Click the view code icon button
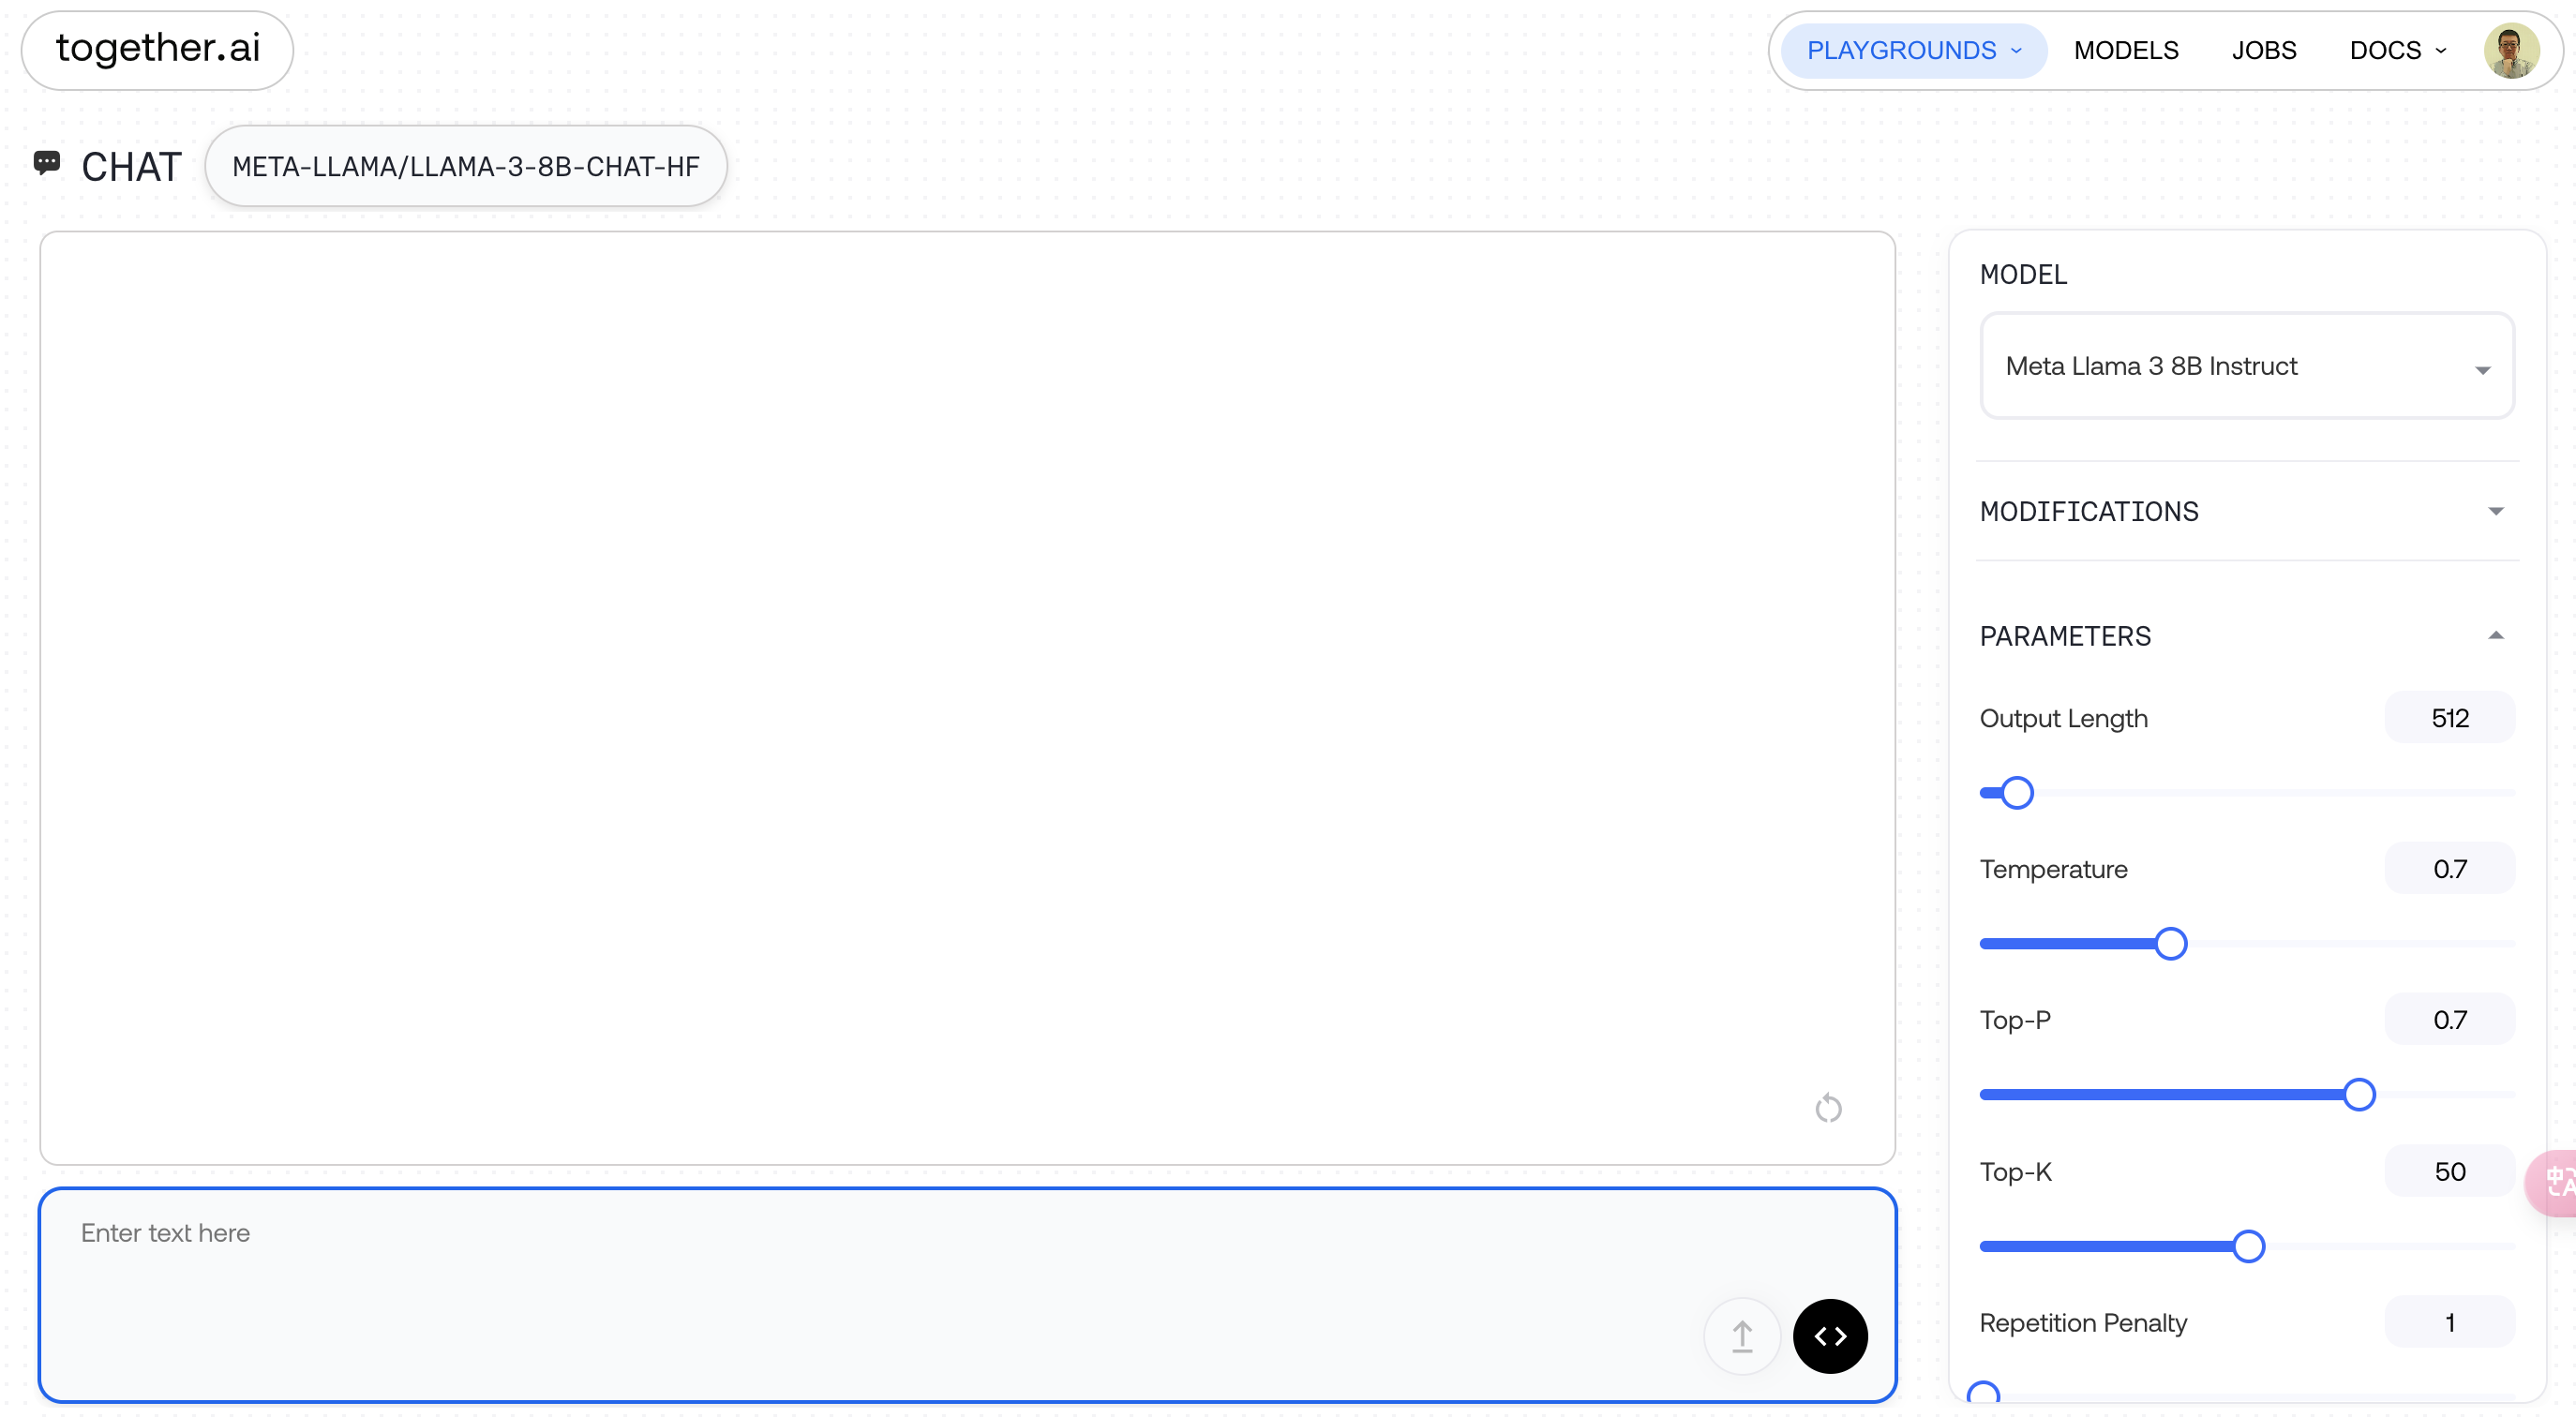This screenshot has width=2576, height=1417. (x=1829, y=1335)
